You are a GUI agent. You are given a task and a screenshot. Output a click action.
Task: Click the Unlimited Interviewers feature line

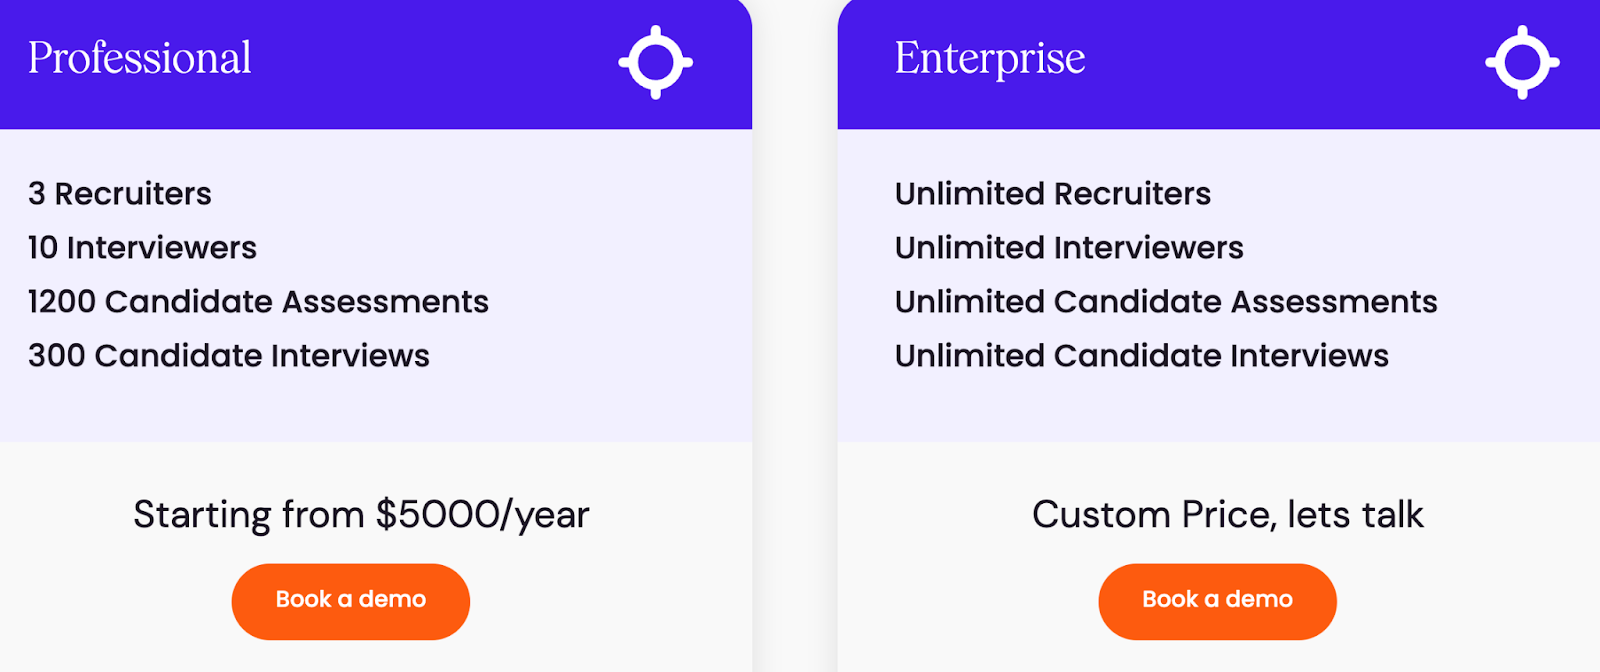click(1069, 248)
